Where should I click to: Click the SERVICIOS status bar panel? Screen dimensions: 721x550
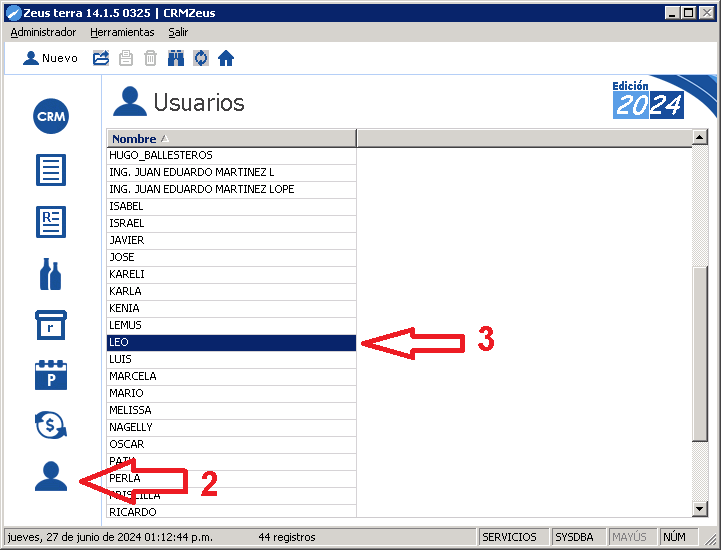coord(512,537)
